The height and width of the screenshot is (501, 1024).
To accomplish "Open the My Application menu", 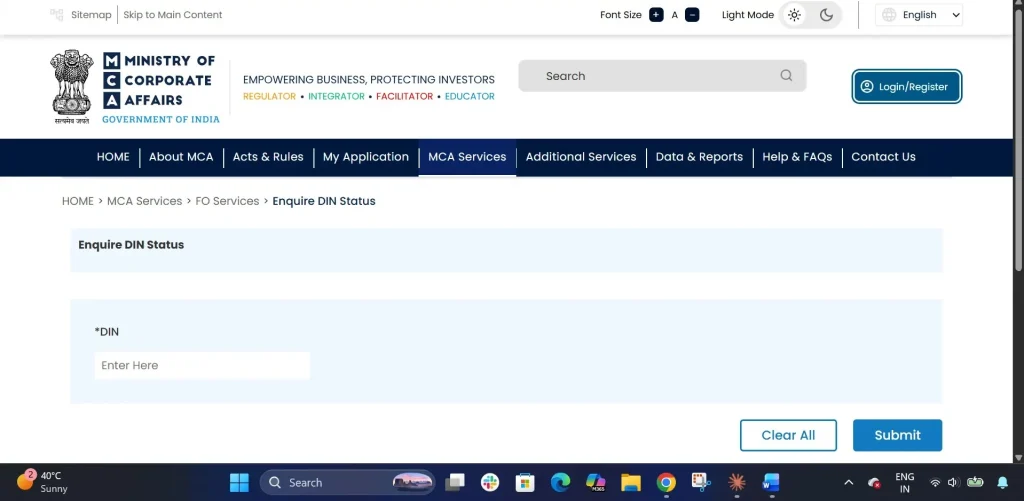I will [366, 157].
